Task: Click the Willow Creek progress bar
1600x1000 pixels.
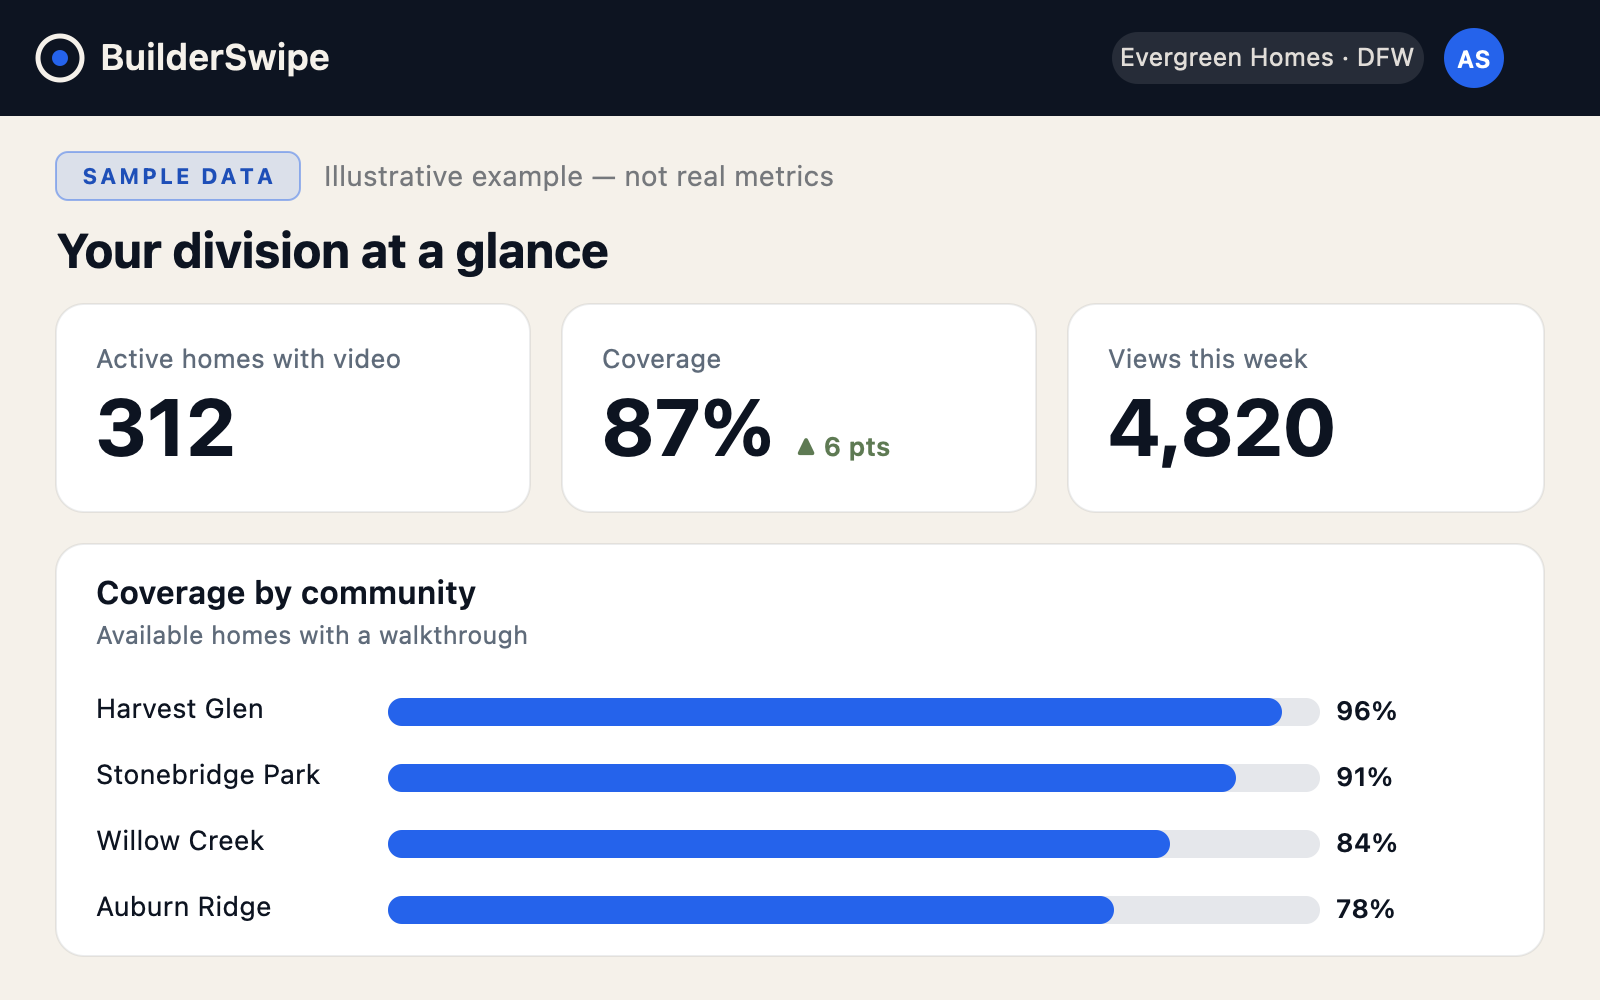Action: [x=854, y=844]
